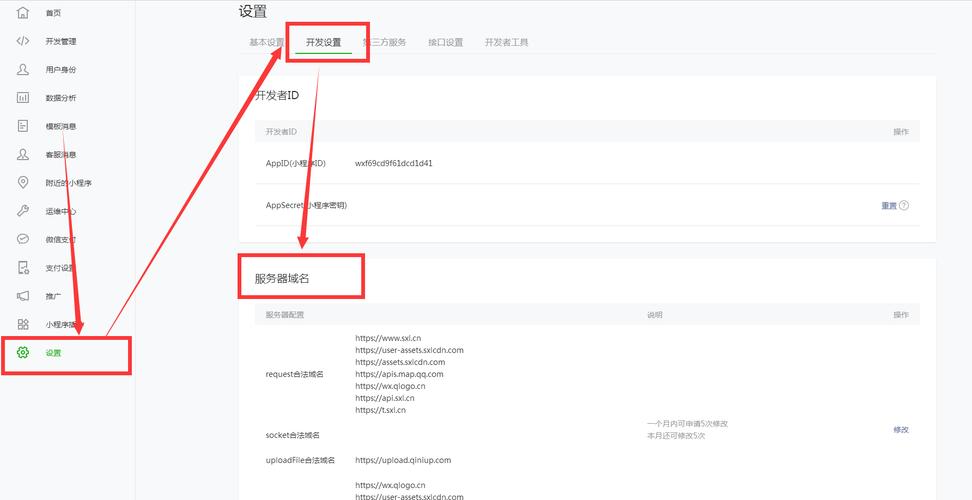Select the green 设置 gear icon
972x500 pixels.
pyautogui.click(x=23, y=353)
